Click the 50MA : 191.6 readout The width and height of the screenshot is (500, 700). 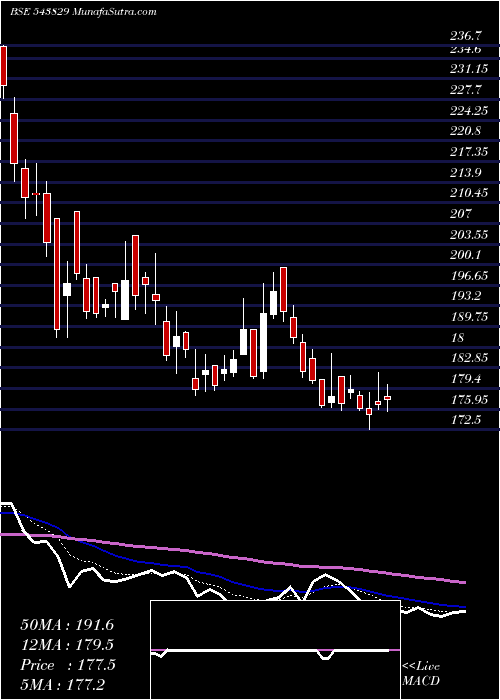tap(67, 625)
